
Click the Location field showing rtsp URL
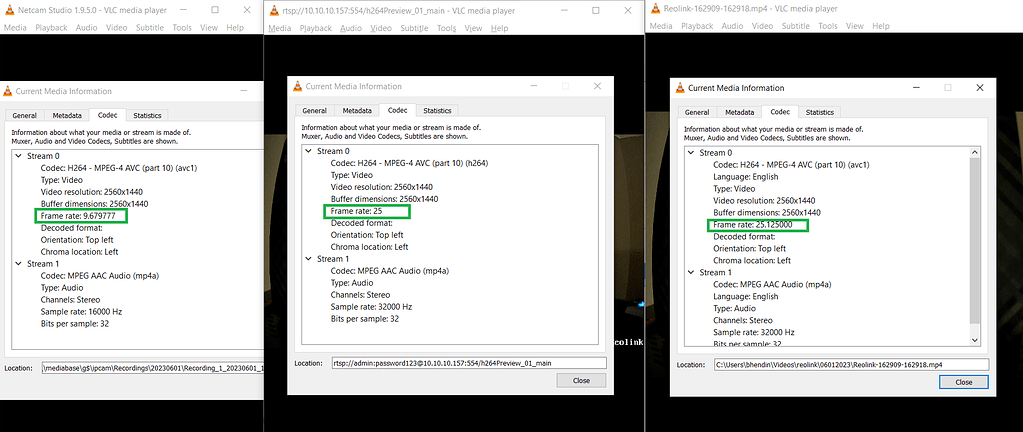pos(467,363)
